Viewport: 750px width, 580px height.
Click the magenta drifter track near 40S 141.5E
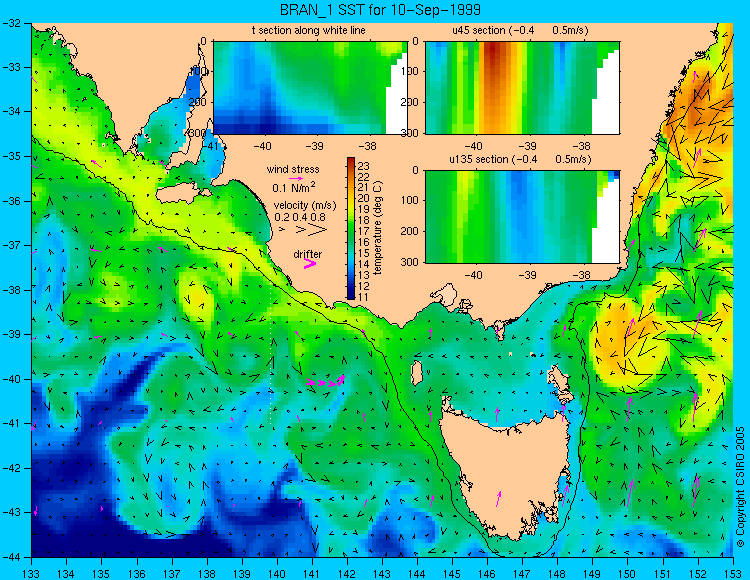point(326,381)
